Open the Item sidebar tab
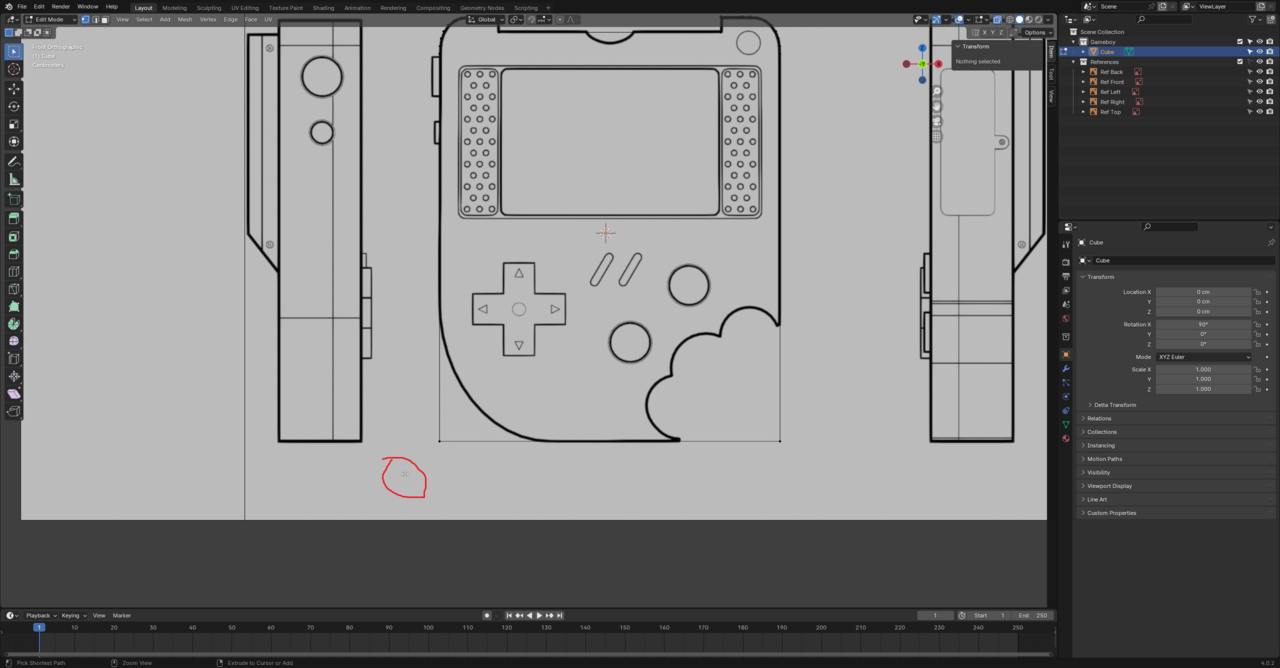1280x668 pixels. click(1051, 53)
